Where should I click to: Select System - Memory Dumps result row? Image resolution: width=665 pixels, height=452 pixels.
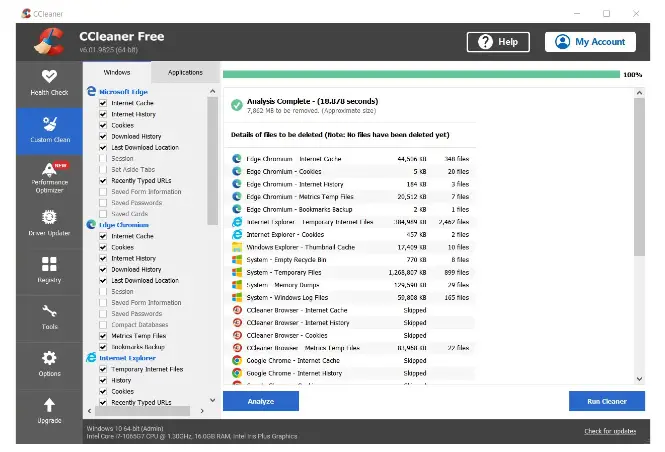point(350,285)
